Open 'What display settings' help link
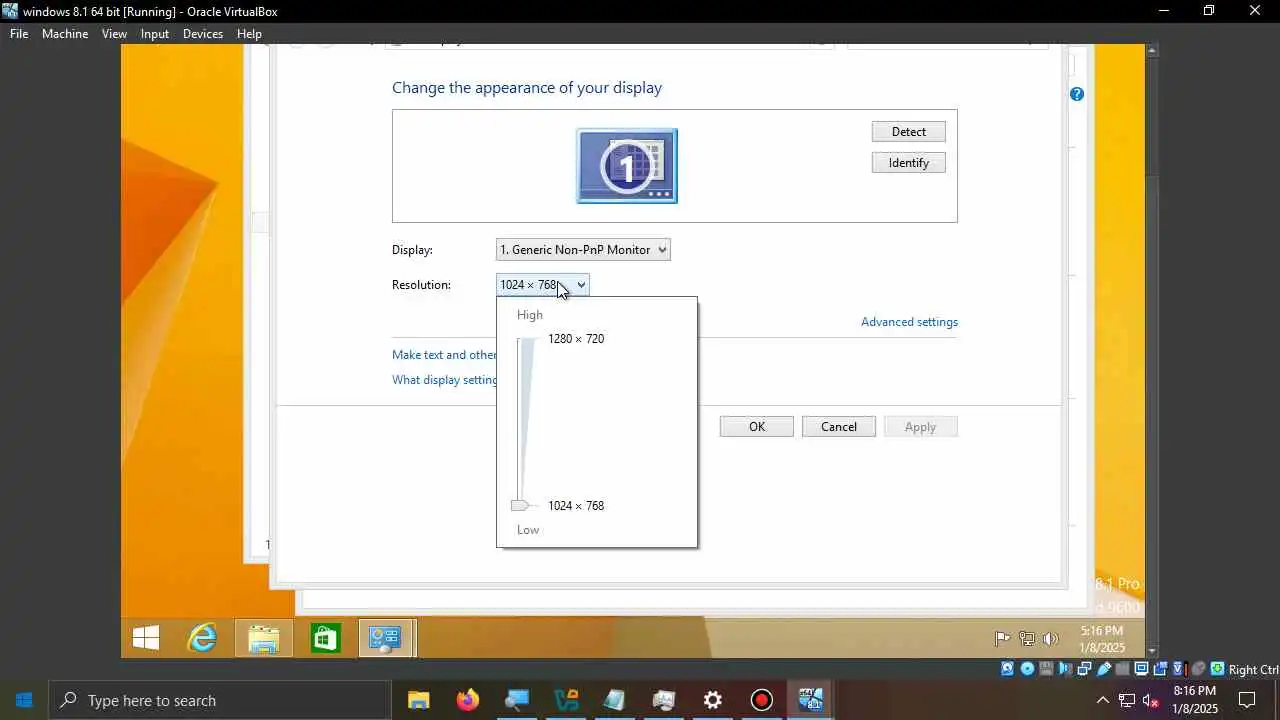 445,380
